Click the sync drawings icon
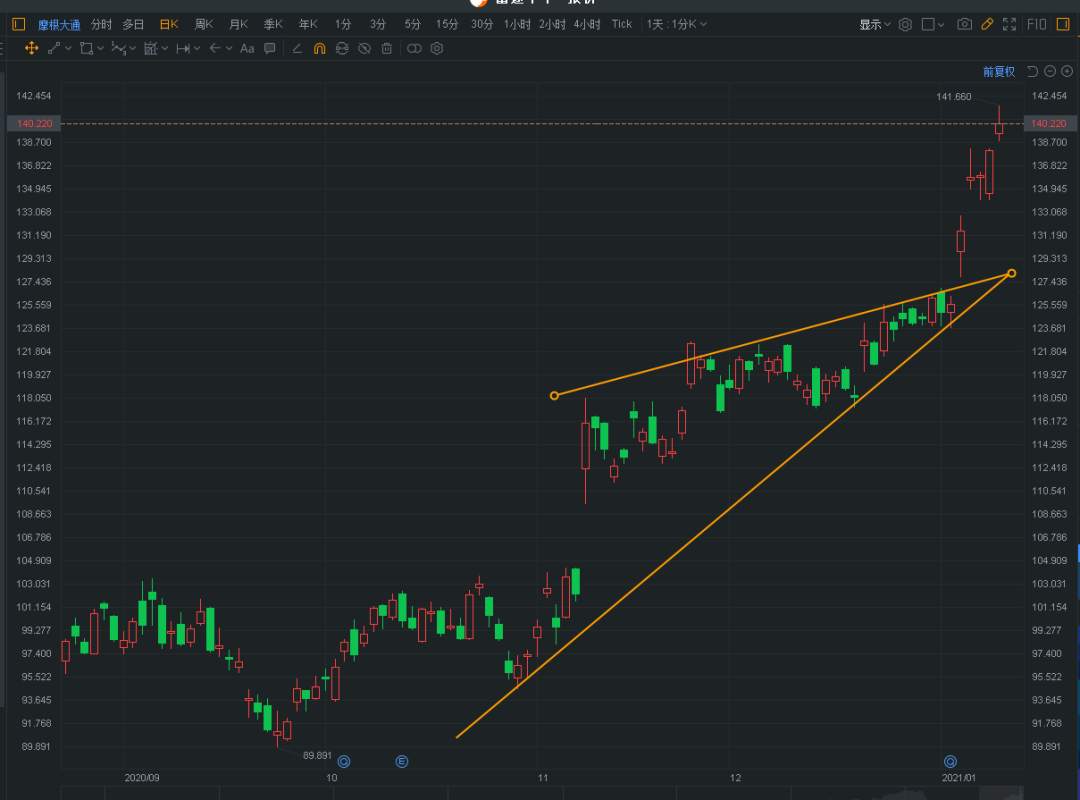1080x800 pixels. [x=342, y=48]
